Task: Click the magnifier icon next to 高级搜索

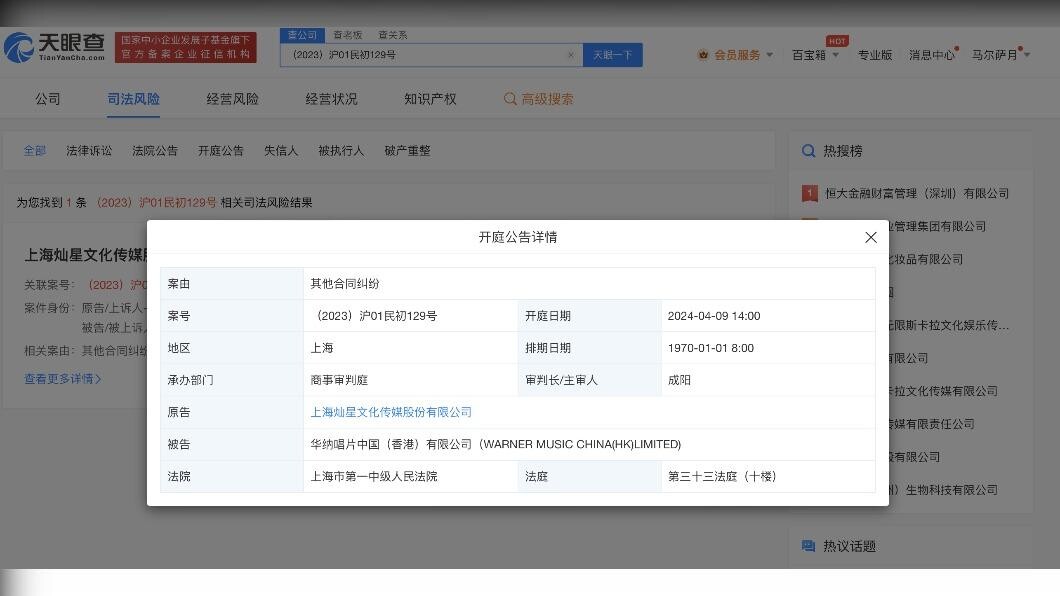Action: (510, 99)
